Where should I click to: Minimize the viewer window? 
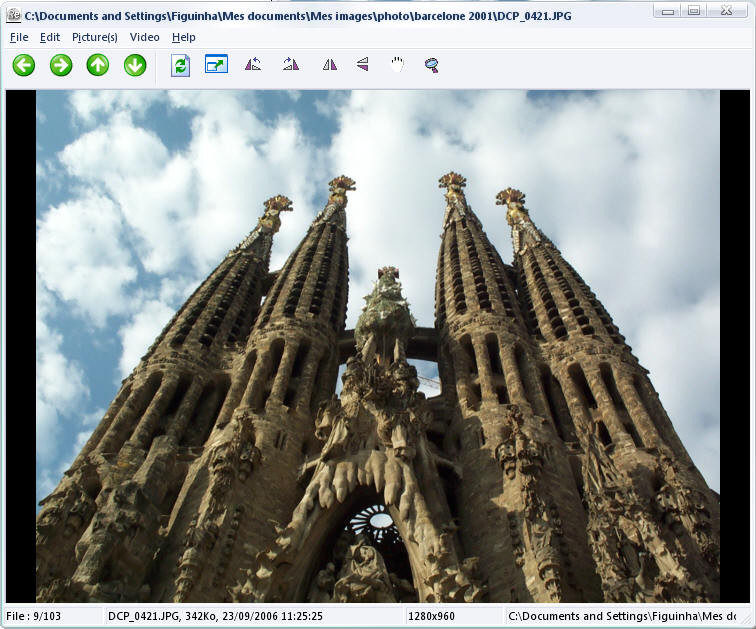coord(668,10)
